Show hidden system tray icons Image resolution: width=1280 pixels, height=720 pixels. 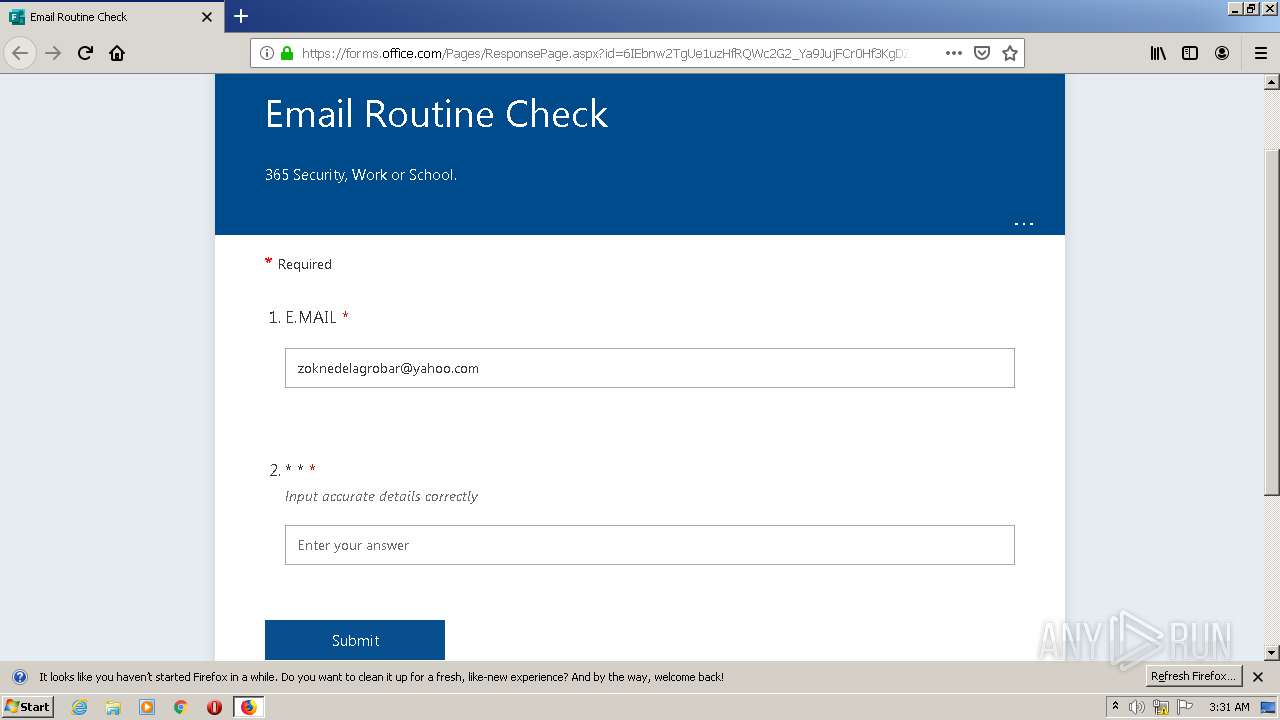[x=1115, y=706]
